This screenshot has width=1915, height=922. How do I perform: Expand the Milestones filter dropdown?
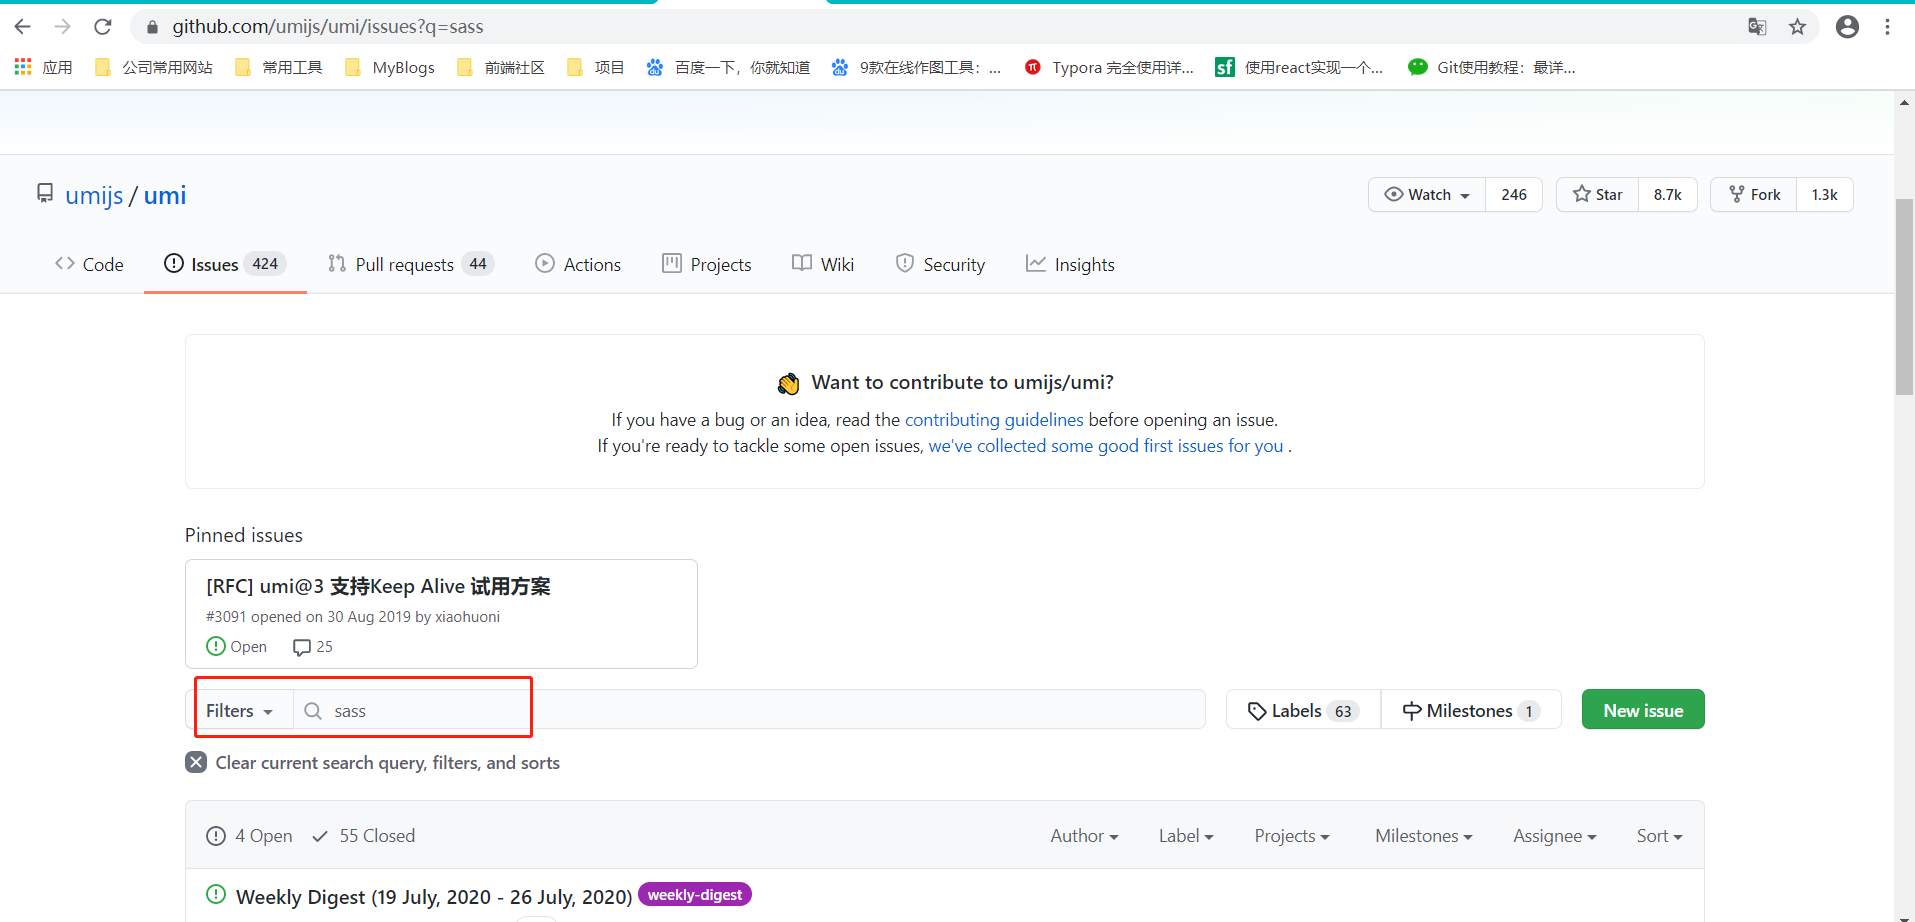pyautogui.click(x=1423, y=836)
